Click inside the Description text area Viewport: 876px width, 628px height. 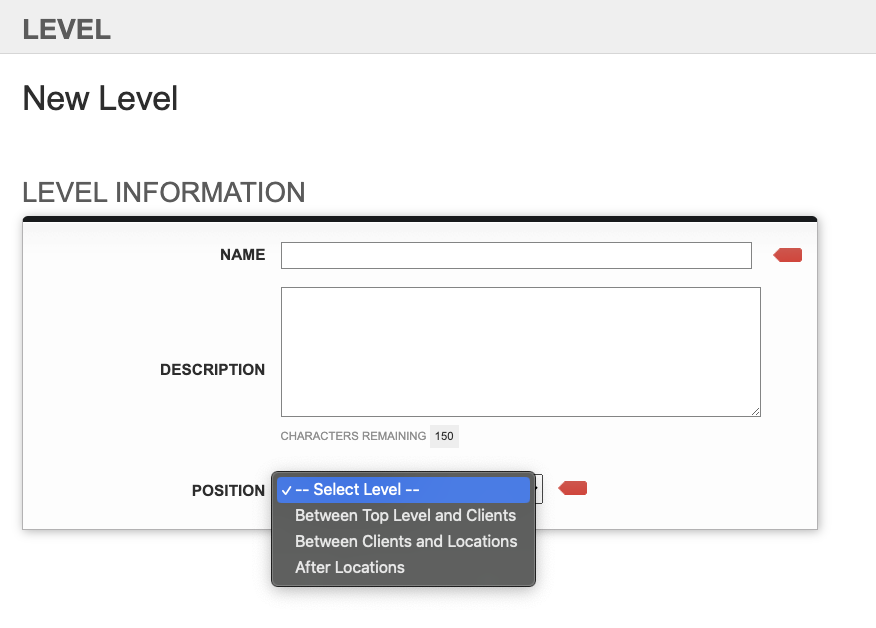tap(521, 352)
